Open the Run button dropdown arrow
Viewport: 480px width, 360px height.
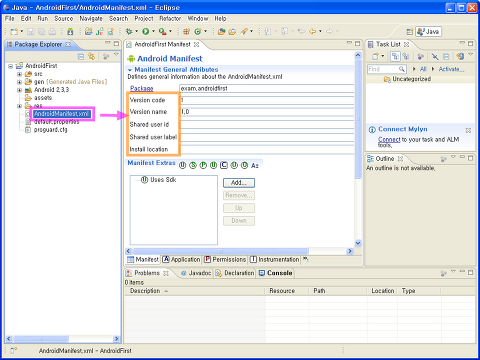click(154, 32)
